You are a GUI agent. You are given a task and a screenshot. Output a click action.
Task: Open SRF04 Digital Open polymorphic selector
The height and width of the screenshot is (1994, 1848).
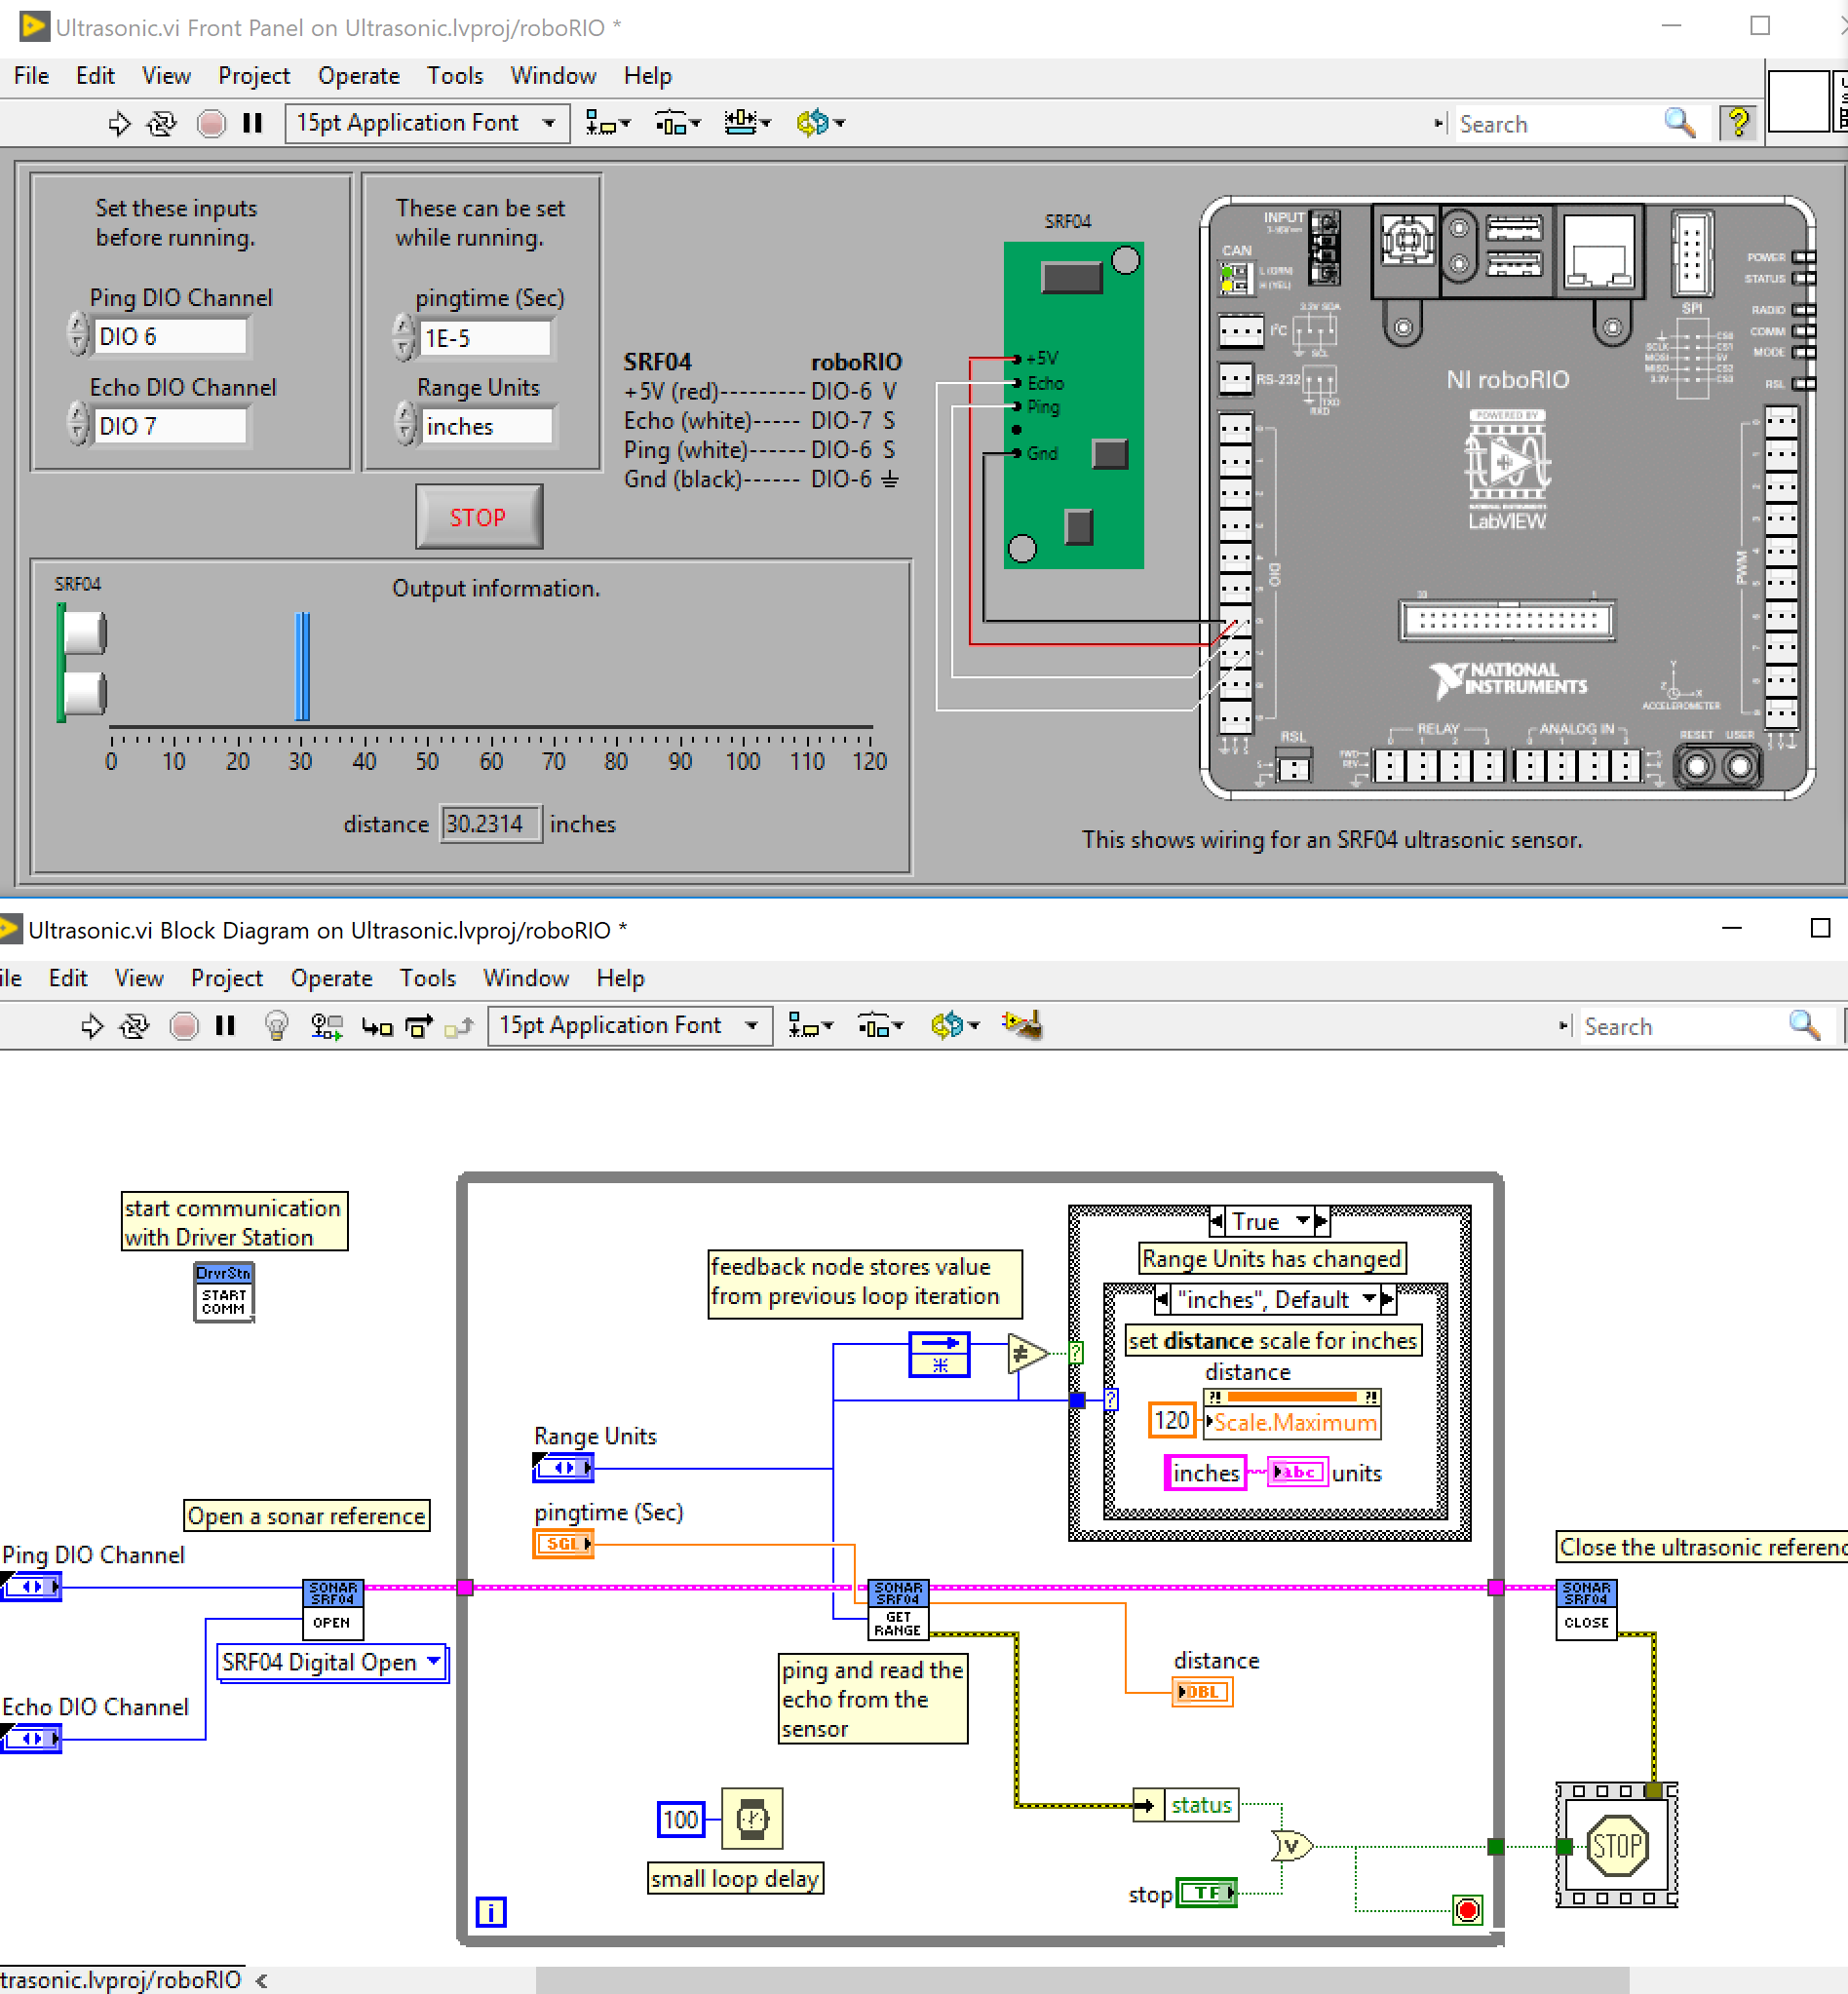pos(332,1663)
